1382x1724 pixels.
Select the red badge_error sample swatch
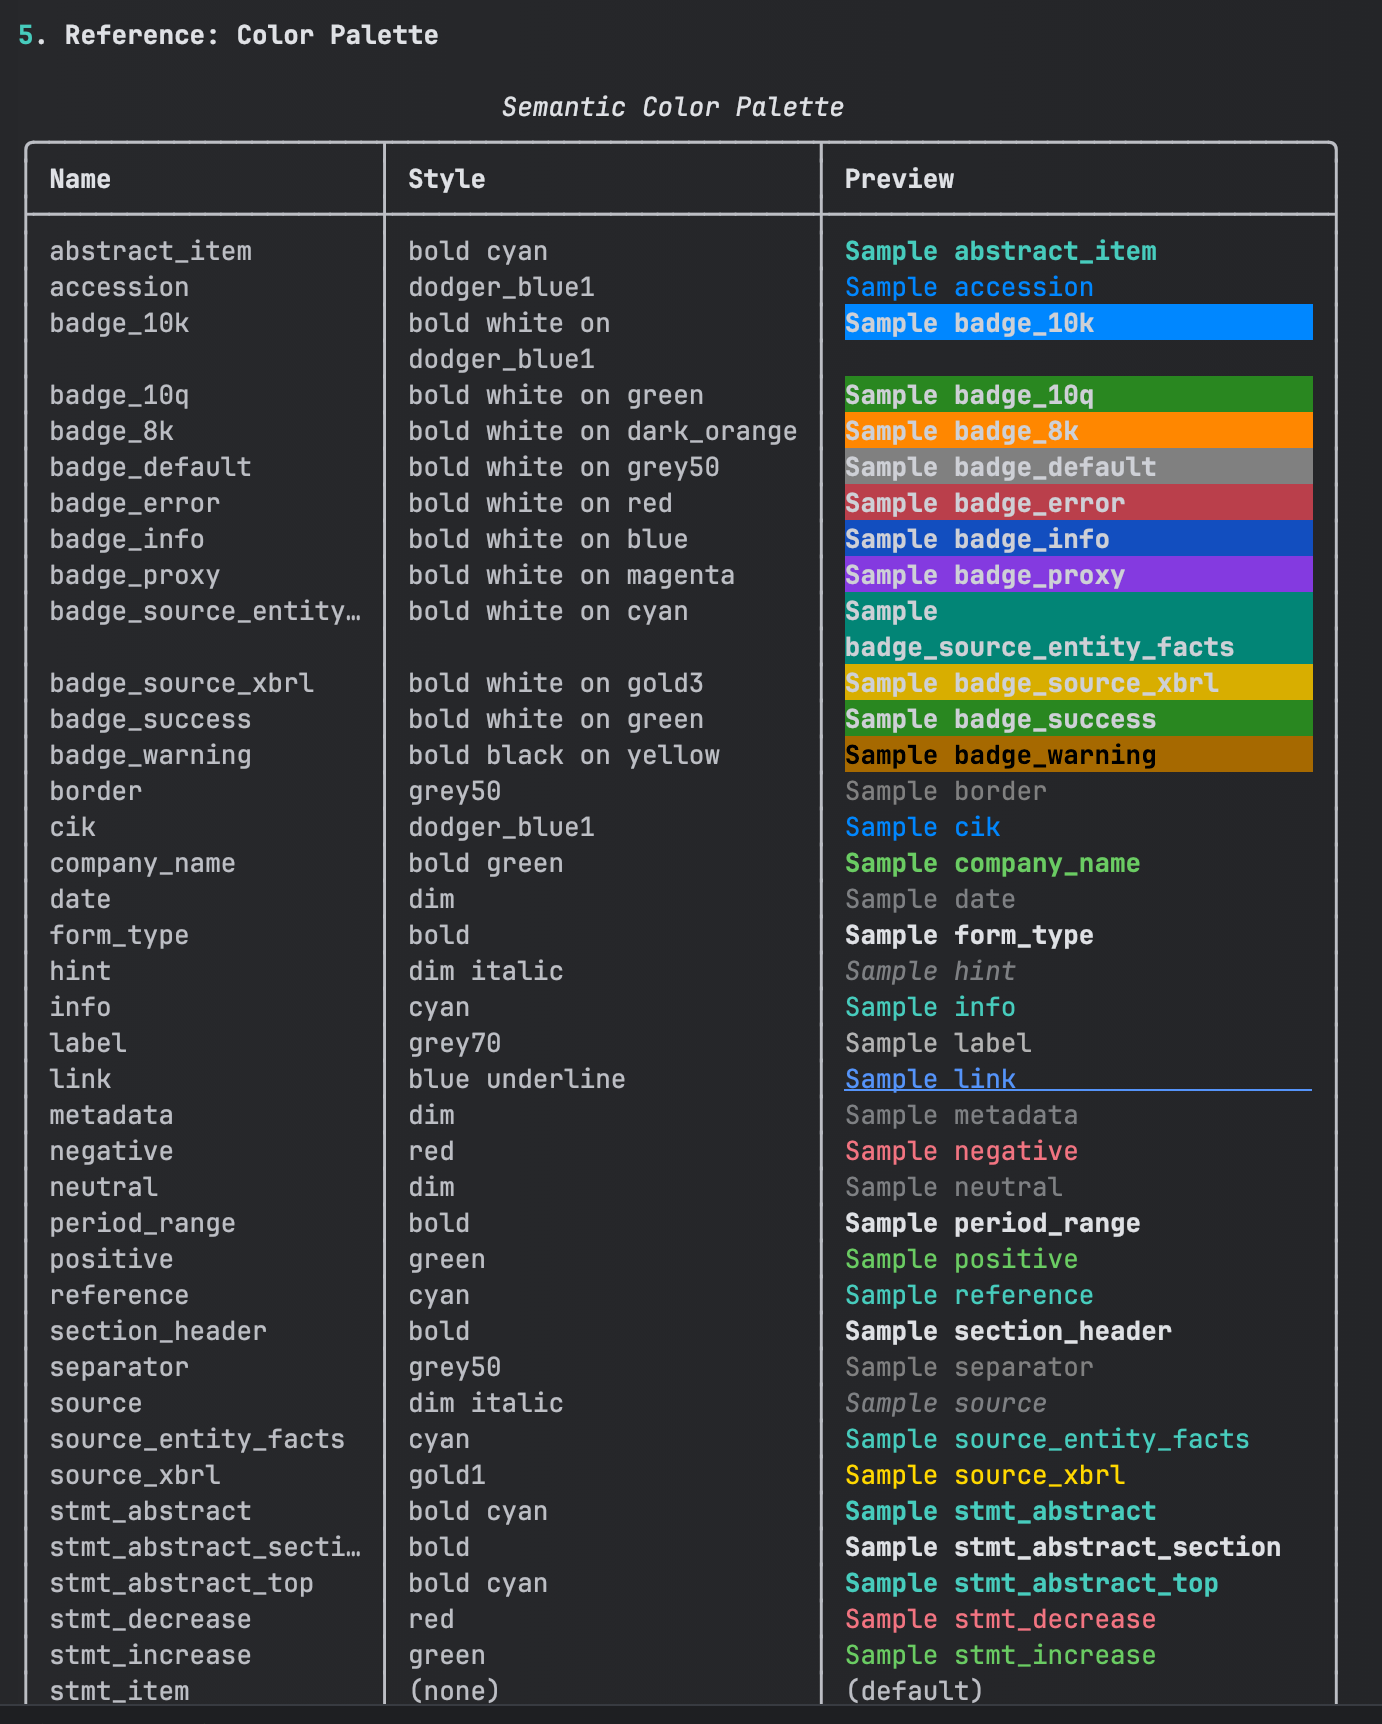coord(1078,503)
